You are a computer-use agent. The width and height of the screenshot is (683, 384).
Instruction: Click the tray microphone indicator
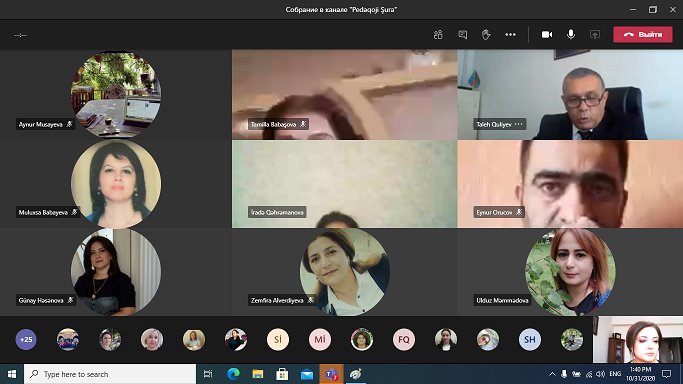pyautogui.click(x=564, y=374)
